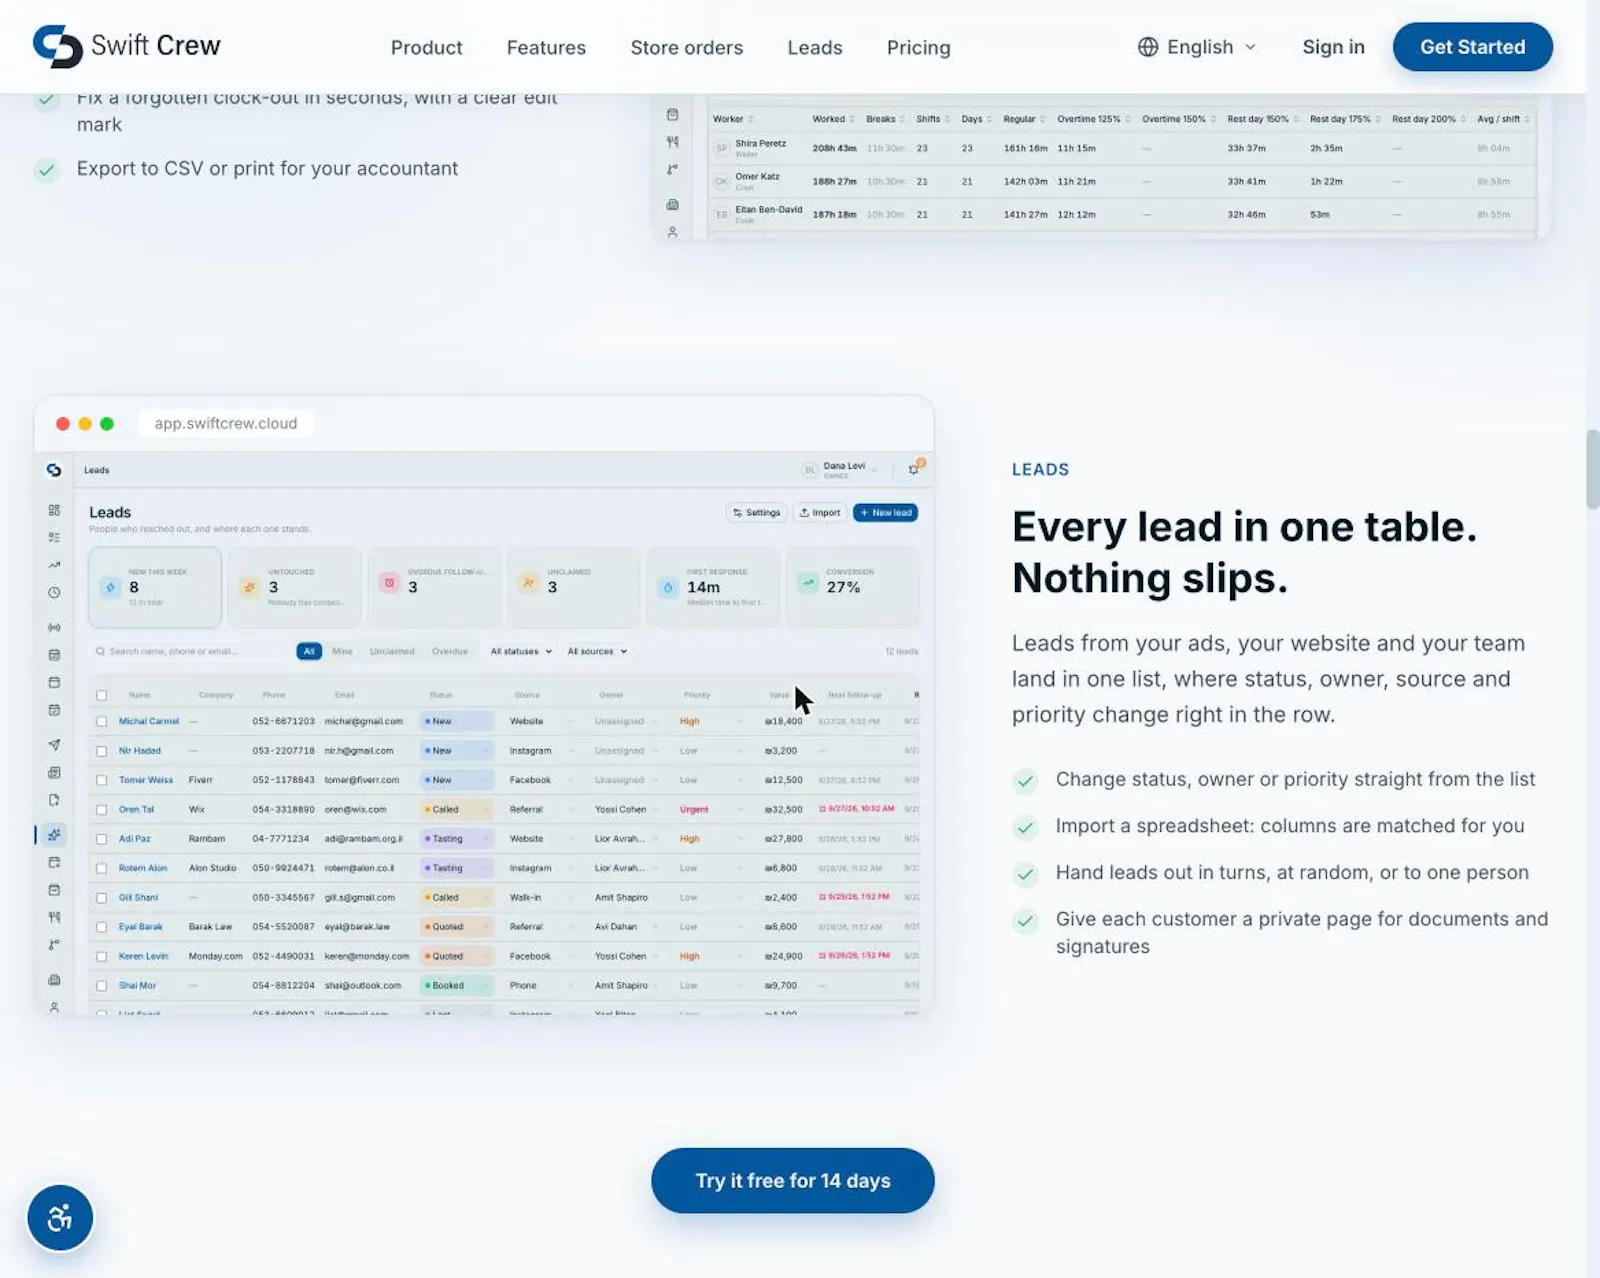
Task: Select the Keren Levin row checkbox
Action: [101, 957]
